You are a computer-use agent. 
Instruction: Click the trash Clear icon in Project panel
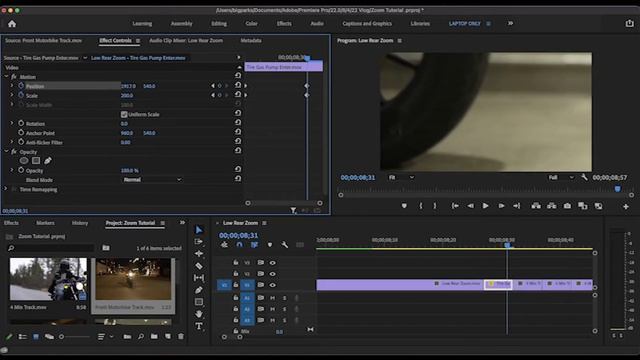coord(181,336)
